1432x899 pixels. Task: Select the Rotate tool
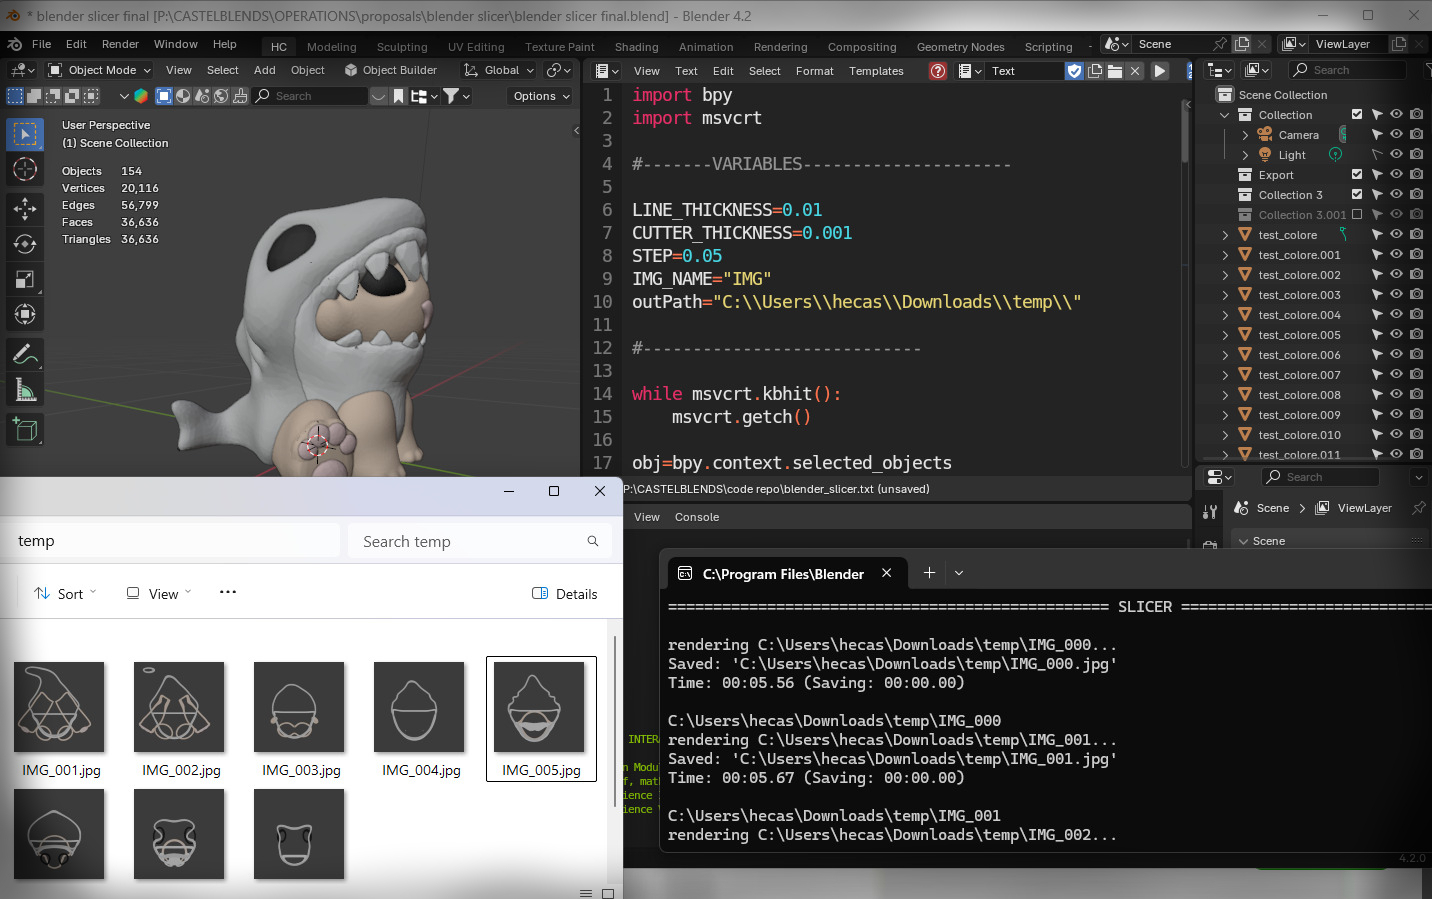[25, 244]
